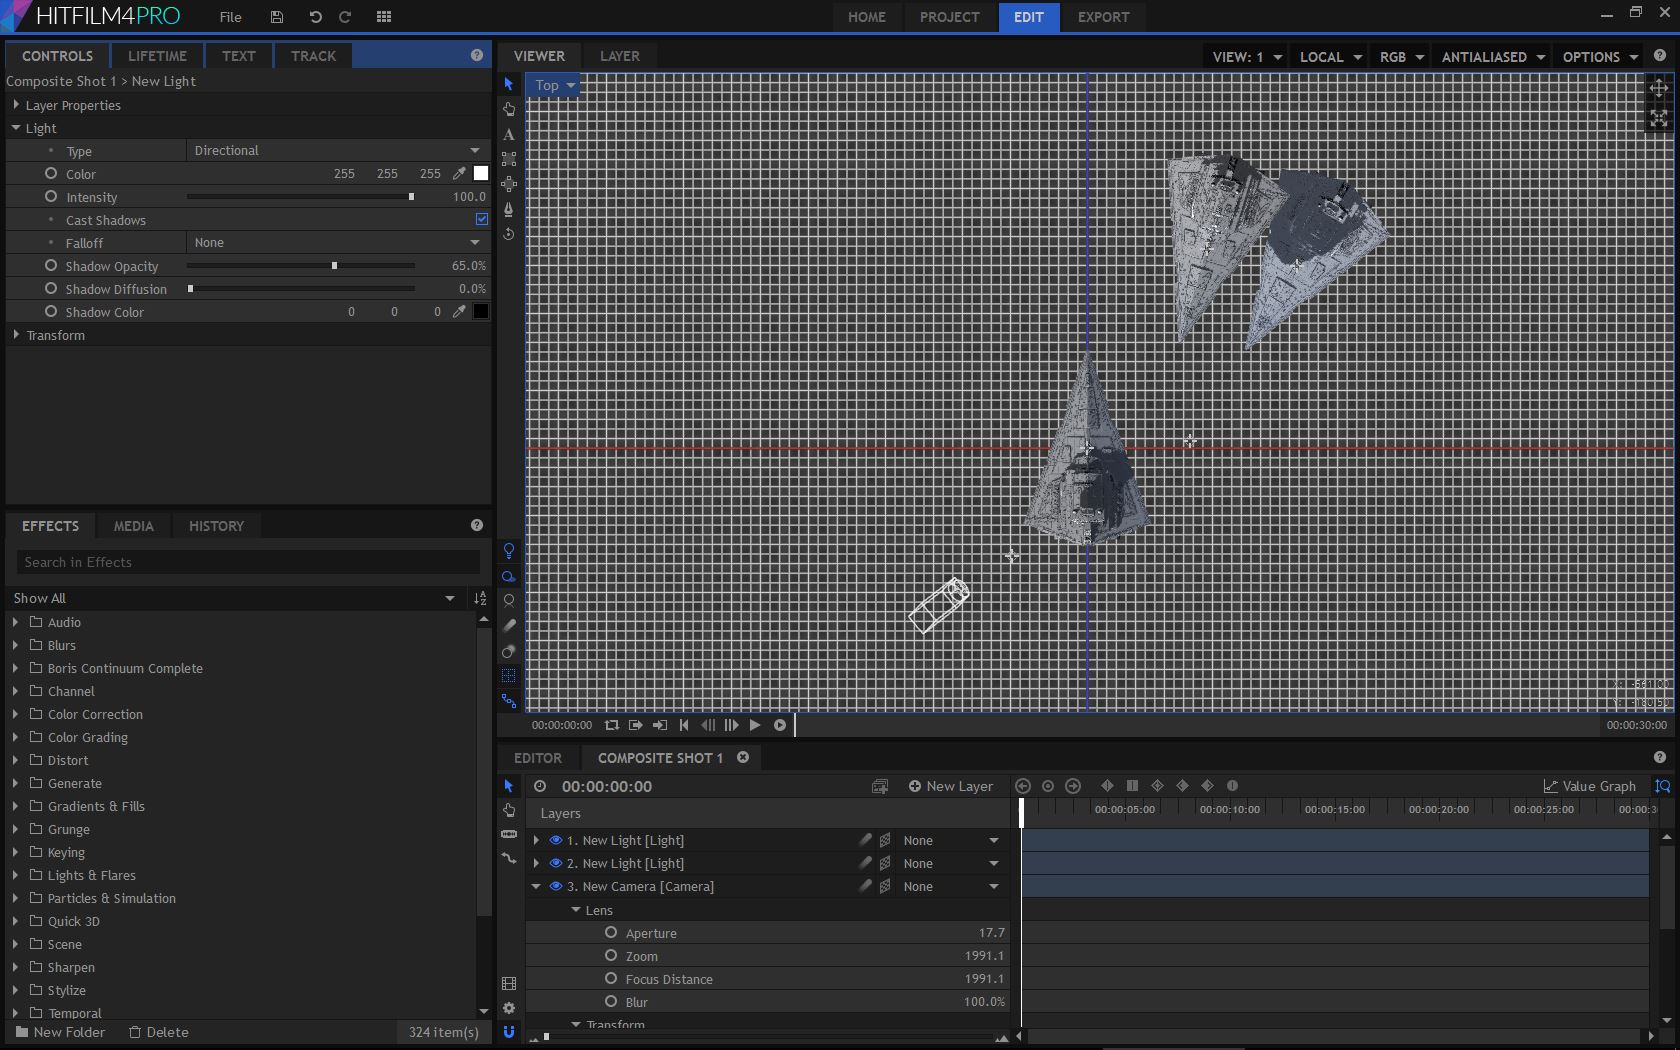The height and width of the screenshot is (1050, 1680).
Task: Open the VIEW: 1 dropdown
Action: [1246, 57]
